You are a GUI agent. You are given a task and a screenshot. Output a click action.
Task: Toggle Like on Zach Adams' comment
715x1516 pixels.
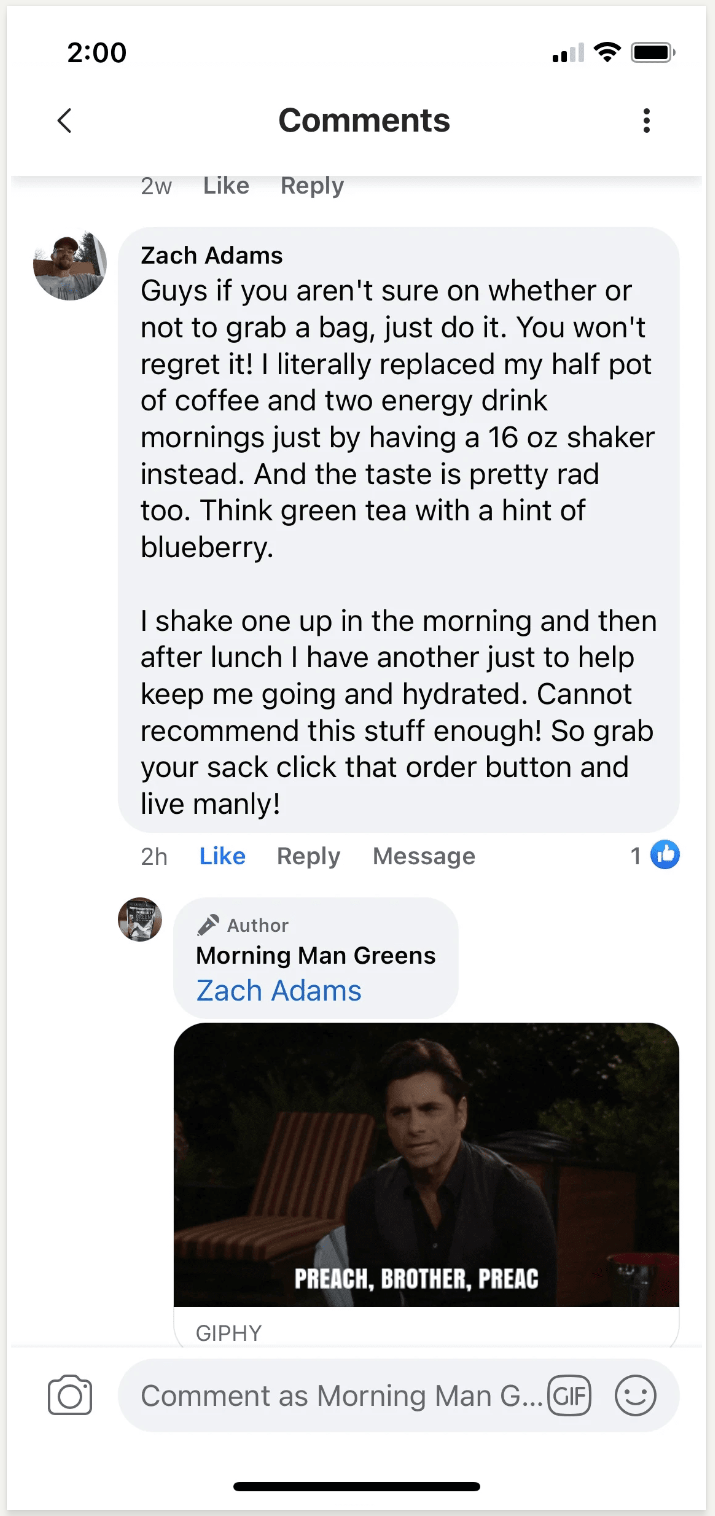(x=222, y=856)
